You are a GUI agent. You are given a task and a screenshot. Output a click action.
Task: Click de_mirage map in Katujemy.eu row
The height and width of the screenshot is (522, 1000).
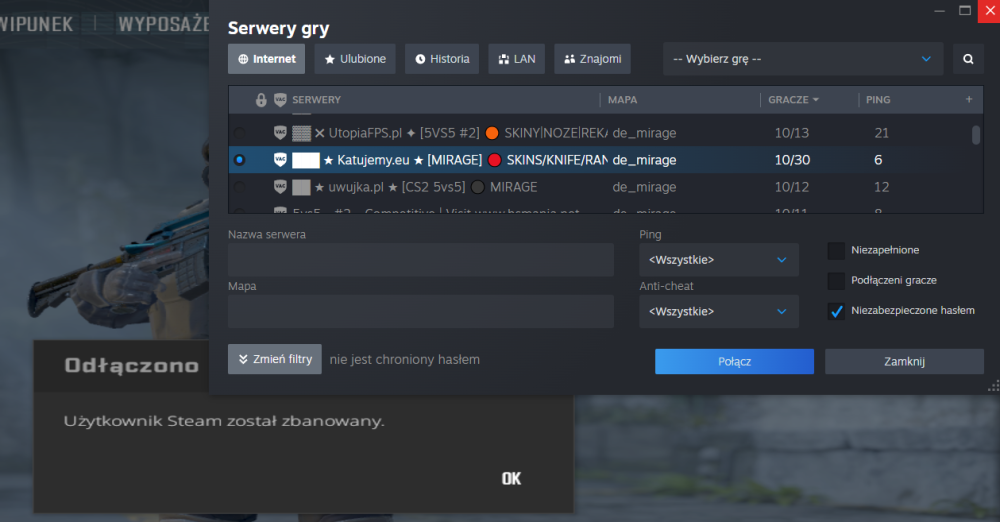(x=644, y=160)
